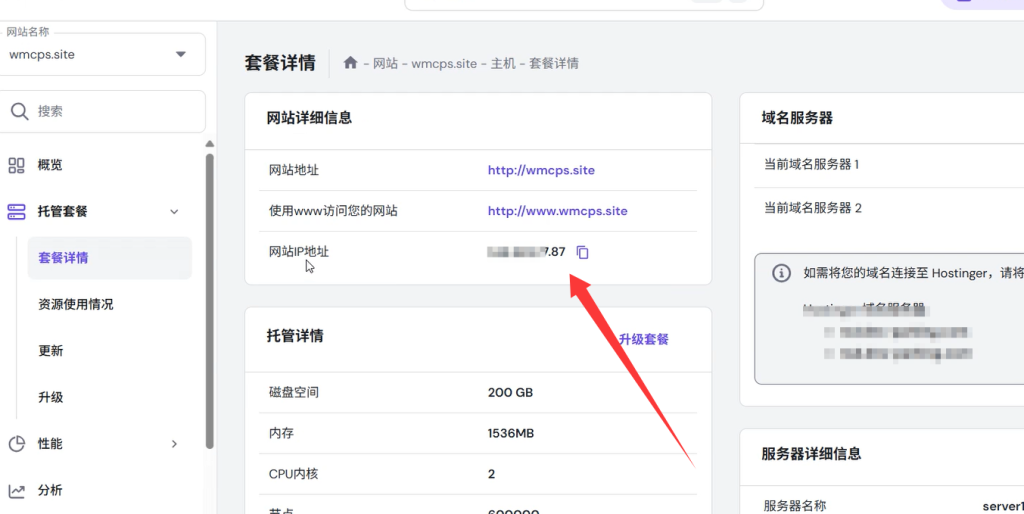Open the http://wmcps.site link
The height and width of the screenshot is (514, 1024).
541,170
